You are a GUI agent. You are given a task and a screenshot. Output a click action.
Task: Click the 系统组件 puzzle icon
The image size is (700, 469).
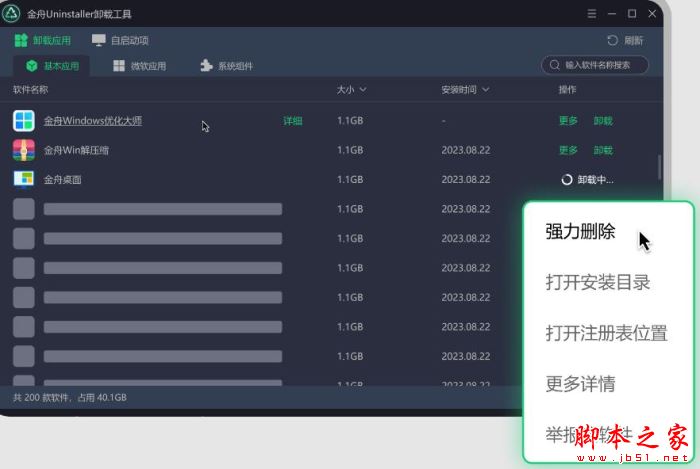pos(206,66)
